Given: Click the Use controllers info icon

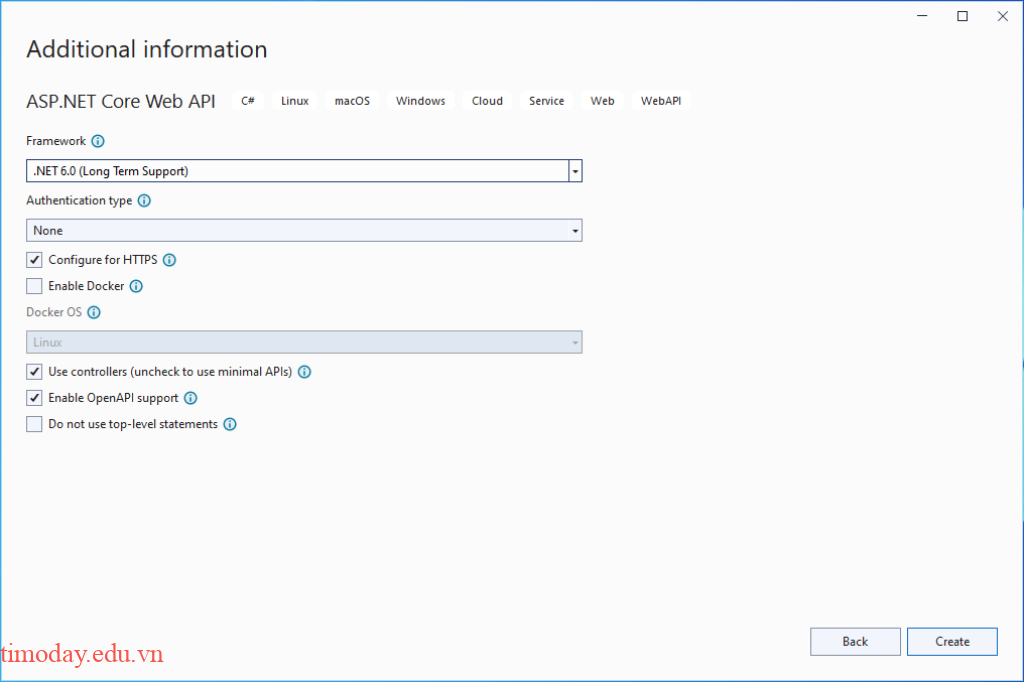Looking at the screenshot, I should point(305,371).
